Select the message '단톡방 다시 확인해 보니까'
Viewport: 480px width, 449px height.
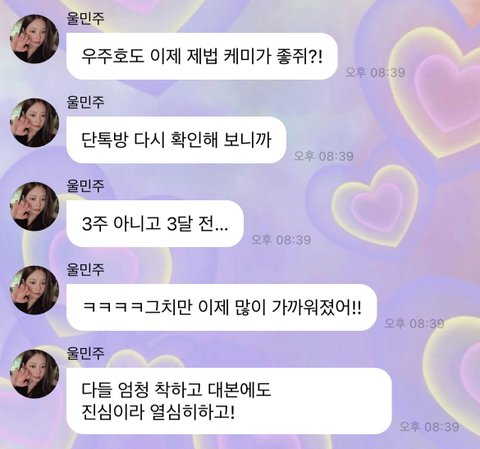[x=176, y=140]
